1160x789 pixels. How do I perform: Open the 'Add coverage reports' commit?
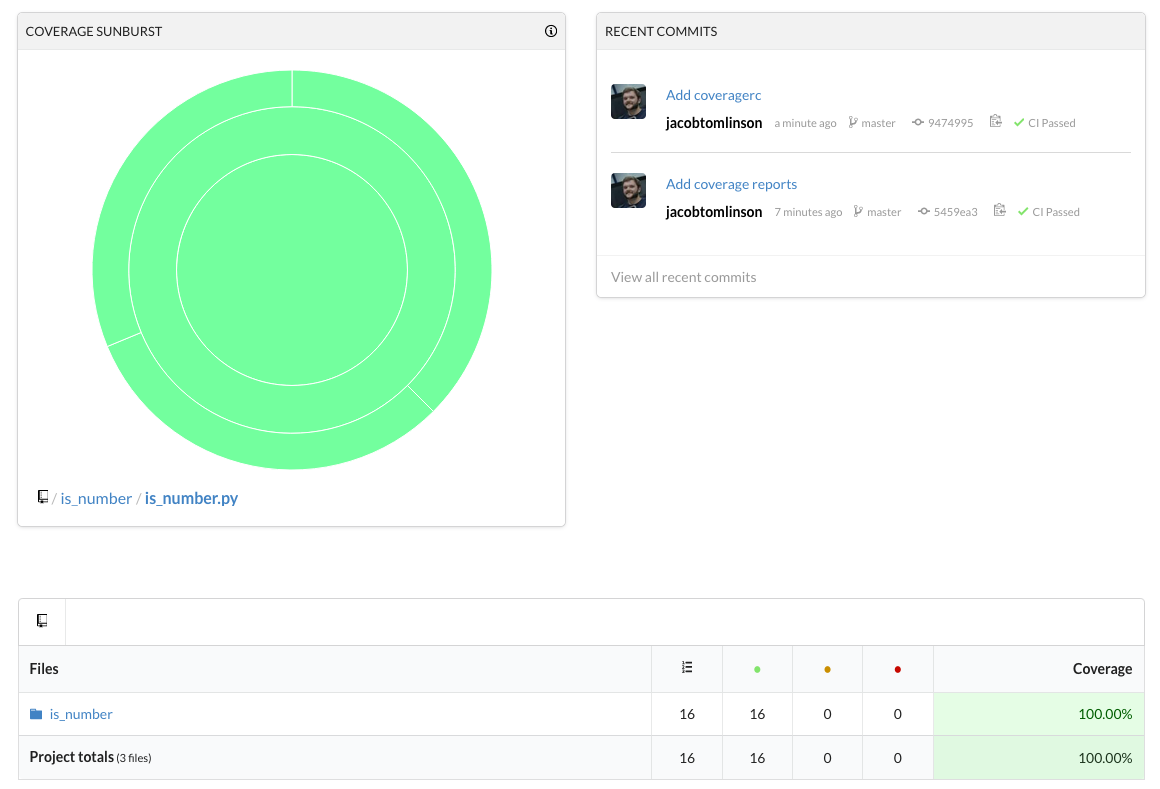[731, 184]
